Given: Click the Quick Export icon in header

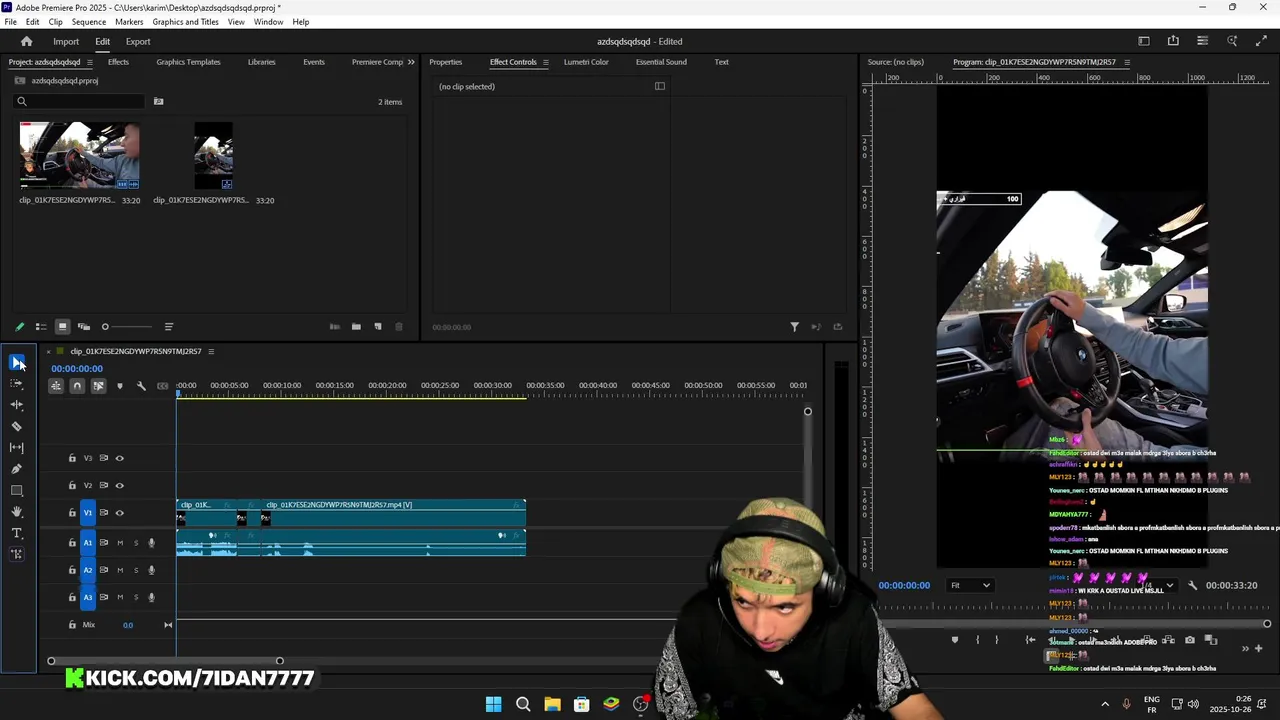Looking at the screenshot, I should (1173, 41).
